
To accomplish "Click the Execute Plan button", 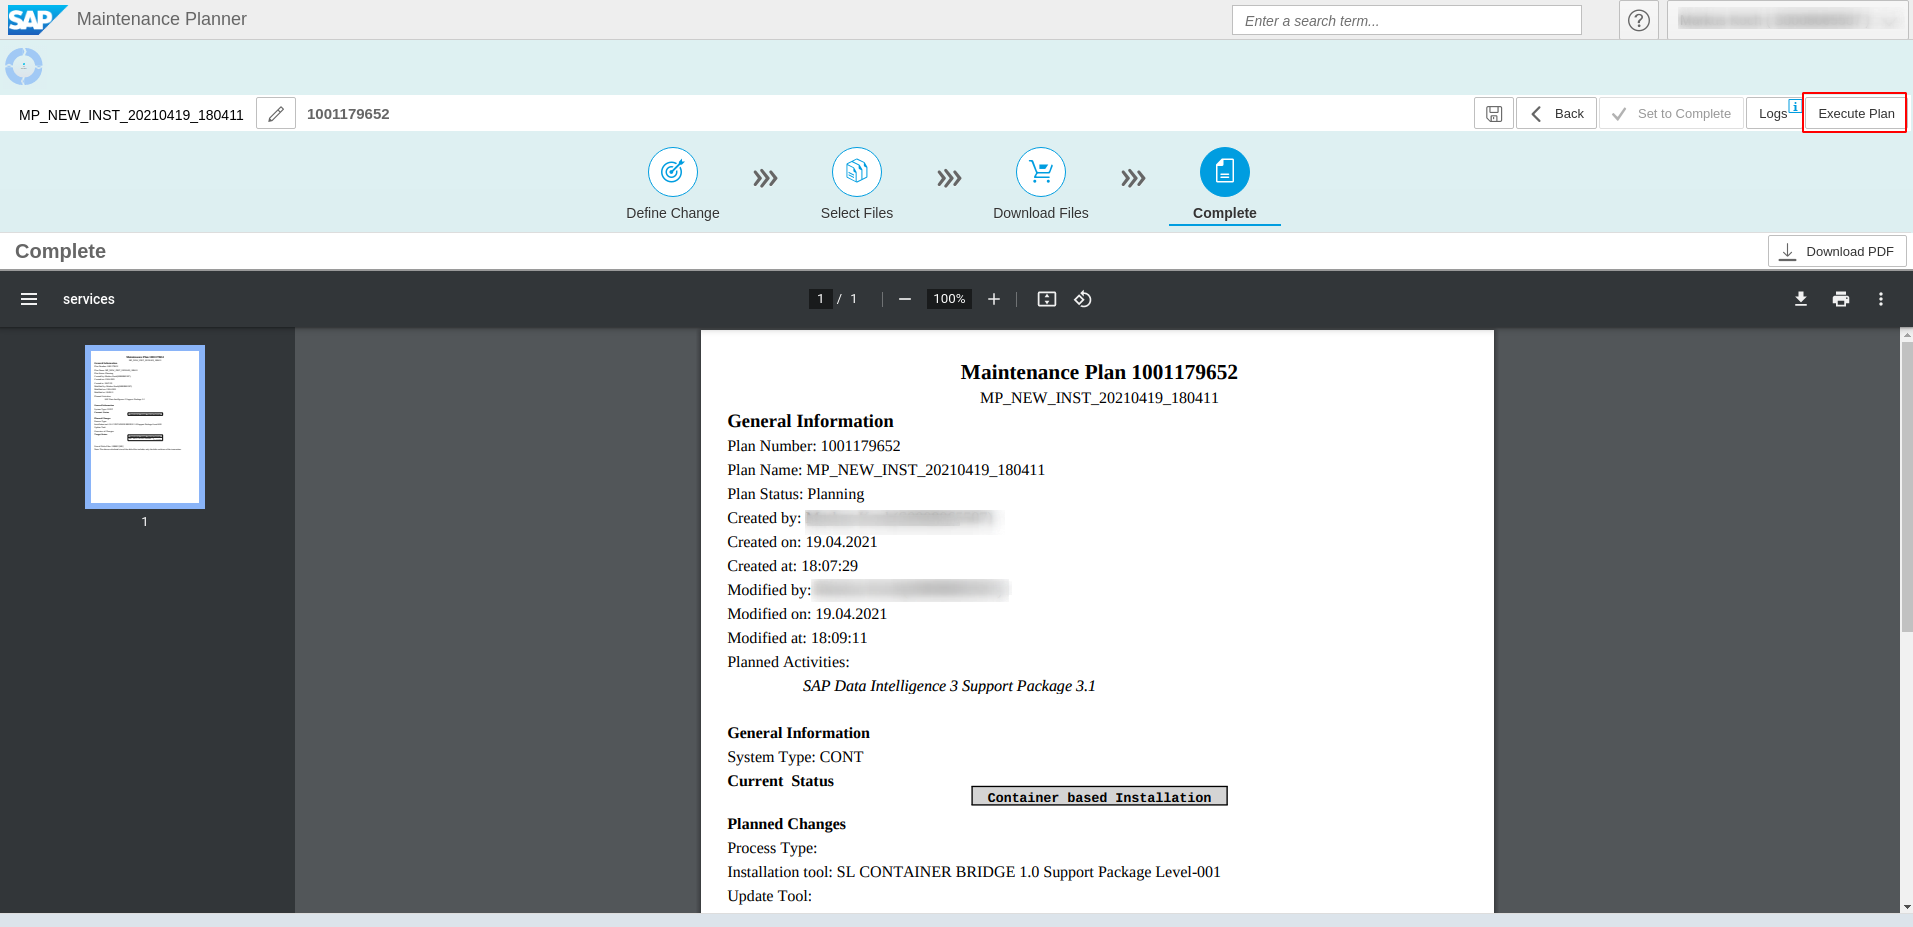I will click(x=1855, y=114).
